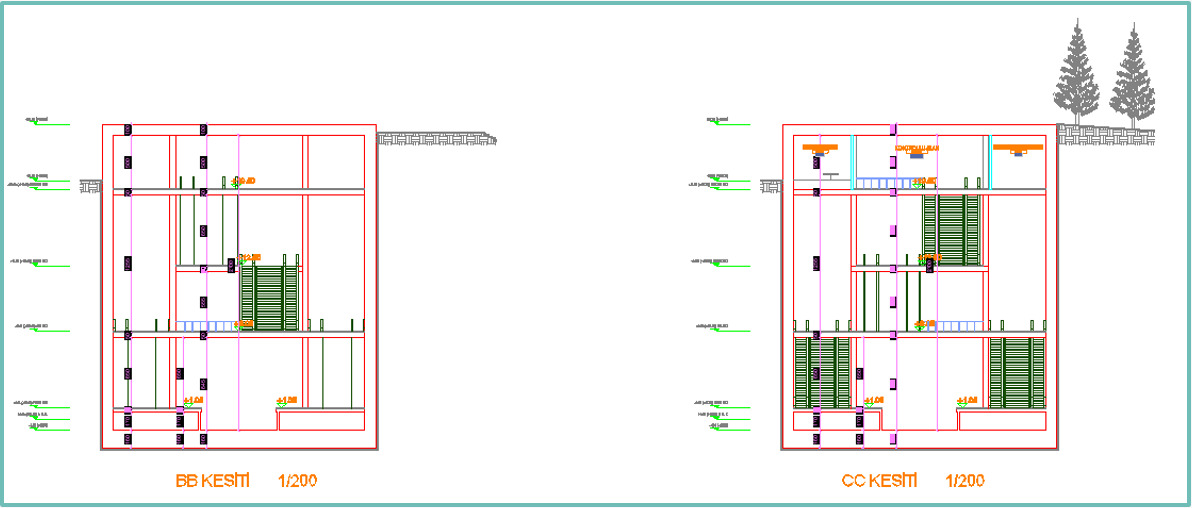The width and height of the screenshot is (1192, 508).
Task: Click the right footing block in BB section
Action: [320, 420]
